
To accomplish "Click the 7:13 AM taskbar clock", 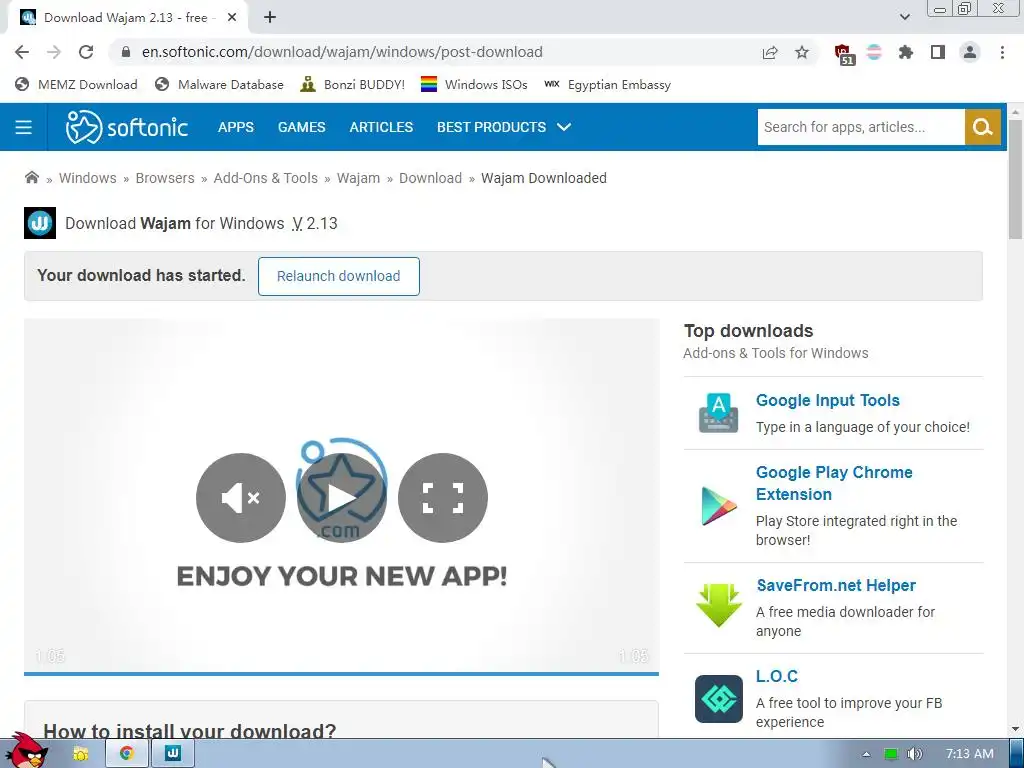I will click(970, 754).
